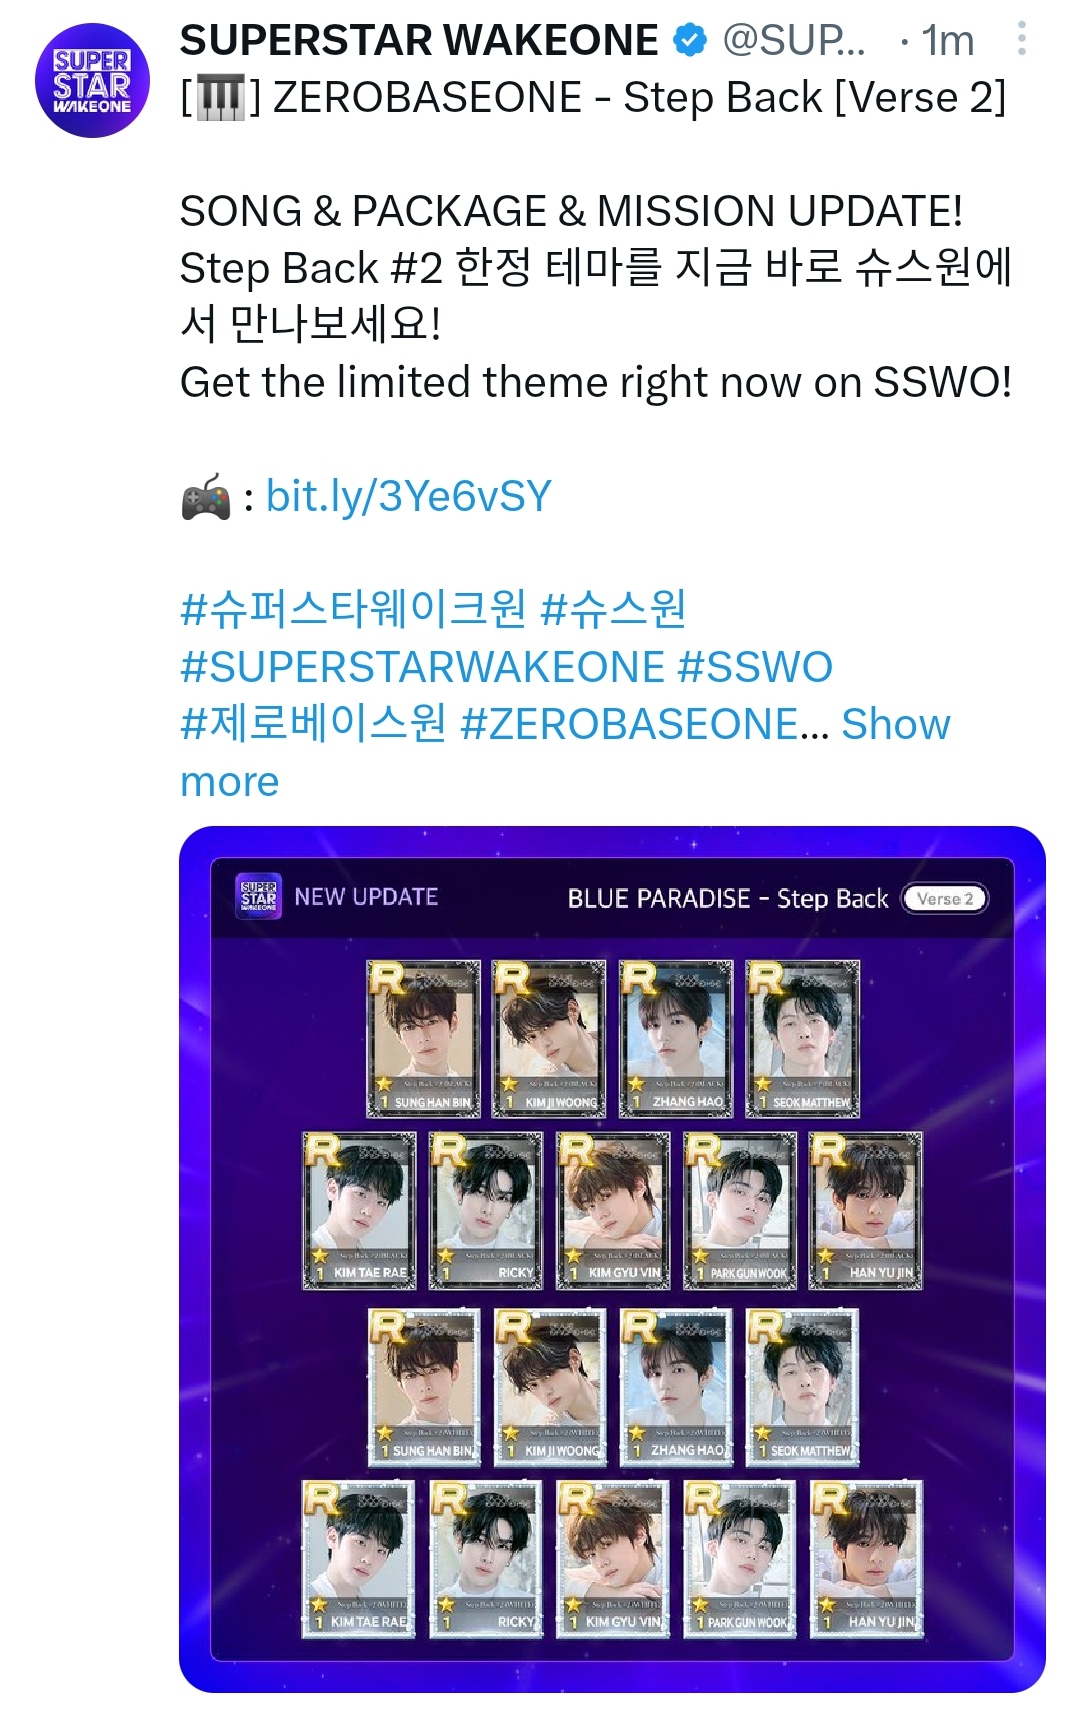Click the @SUP... account handle
Image resolution: width=1080 pixels, height=1716 pixels.
(x=794, y=41)
